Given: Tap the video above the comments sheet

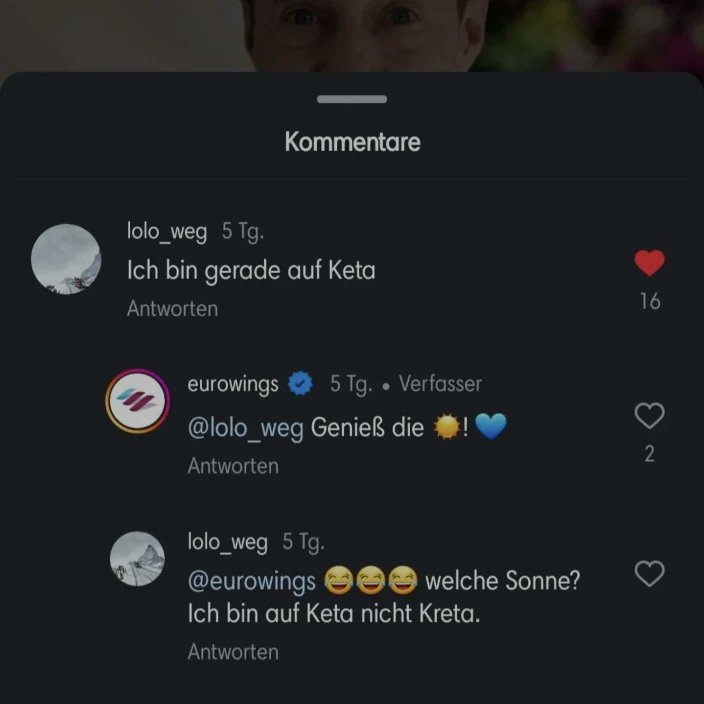Looking at the screenshot, I should click(352, 32).
